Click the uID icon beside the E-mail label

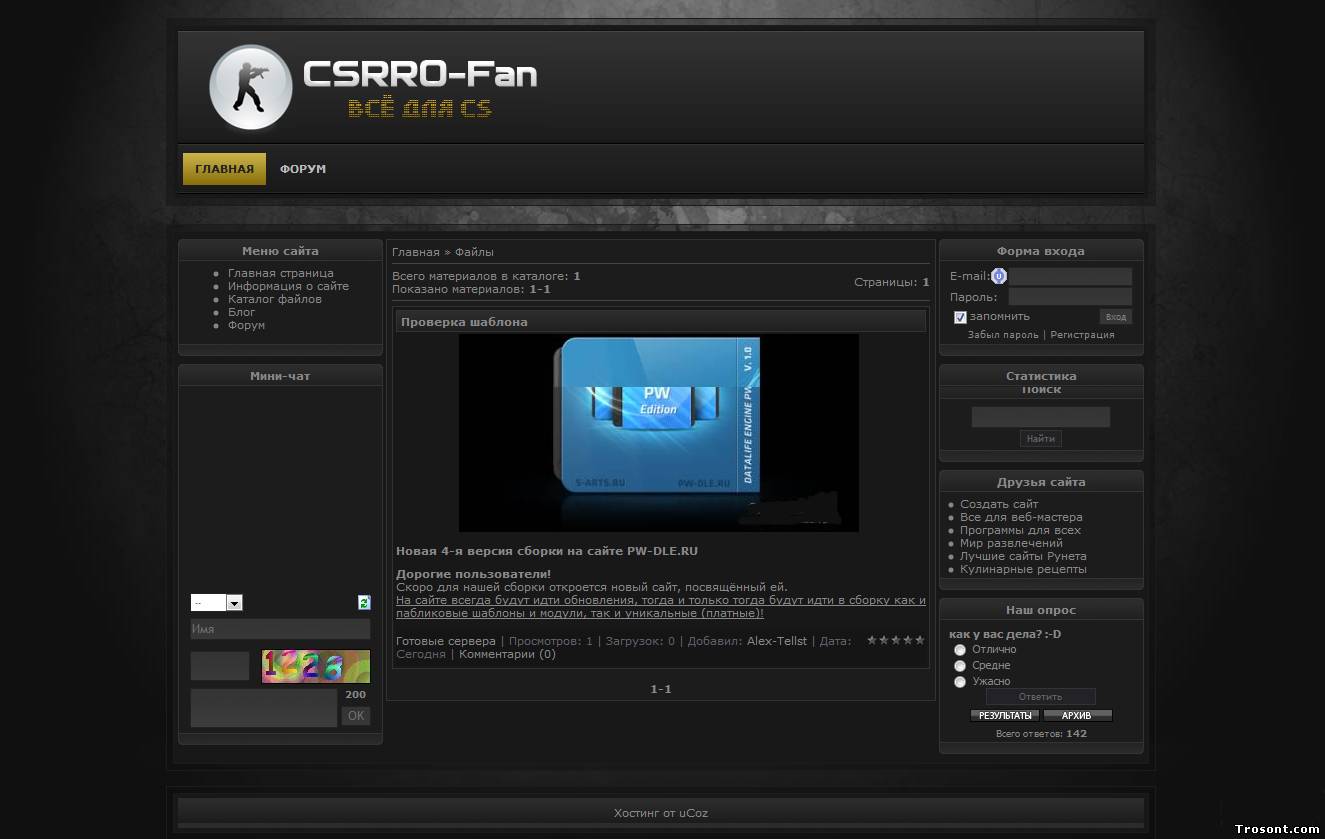point(999,276)
